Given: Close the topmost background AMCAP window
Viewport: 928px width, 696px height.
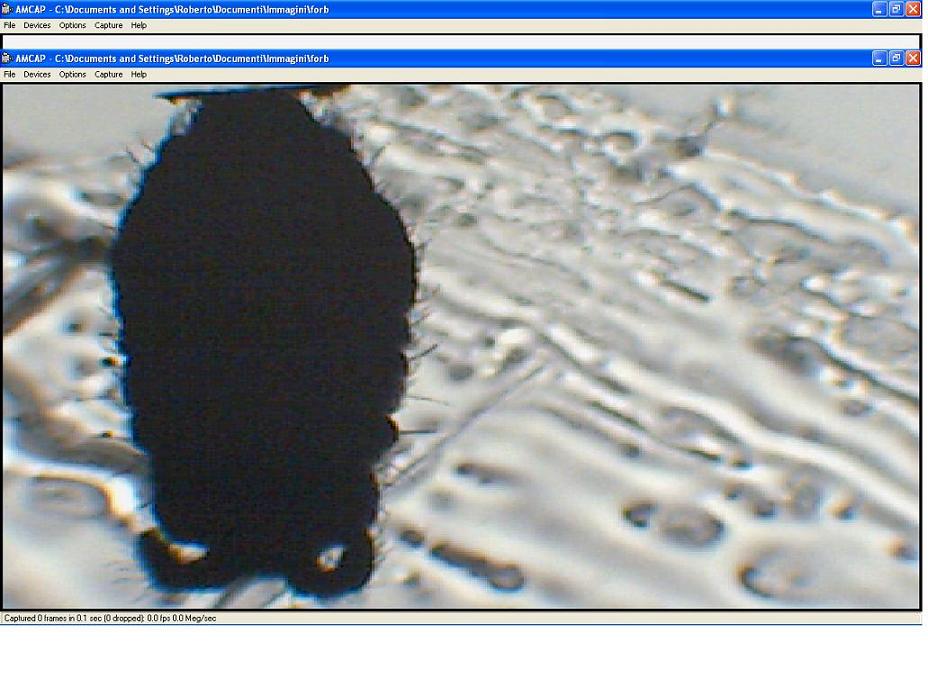Looking at the screenshot, I should pyautogui.click(x=913, y=9).
